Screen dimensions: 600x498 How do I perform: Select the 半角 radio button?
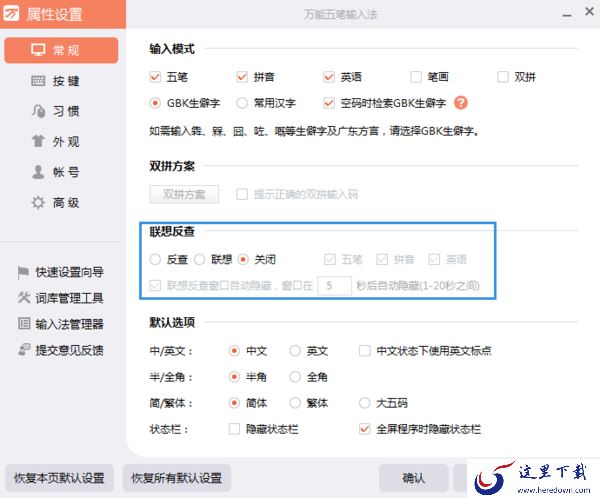(x=234, y=377)
